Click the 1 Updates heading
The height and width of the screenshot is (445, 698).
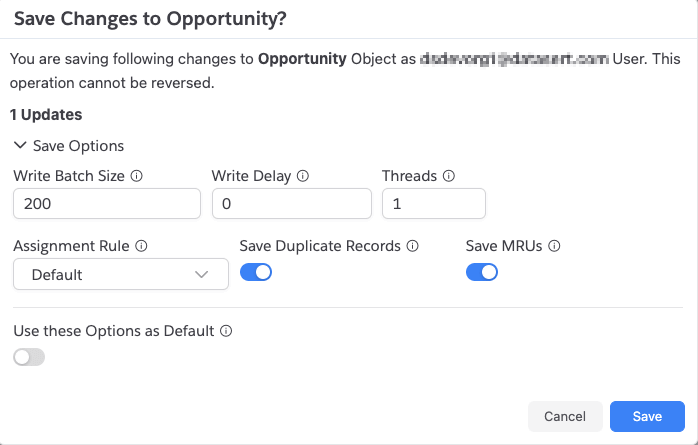click(46, 115)
